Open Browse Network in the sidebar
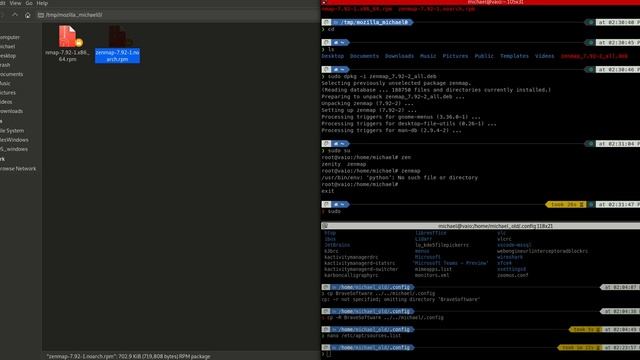Screen dimensions: 640x360 tap(18, 169)
